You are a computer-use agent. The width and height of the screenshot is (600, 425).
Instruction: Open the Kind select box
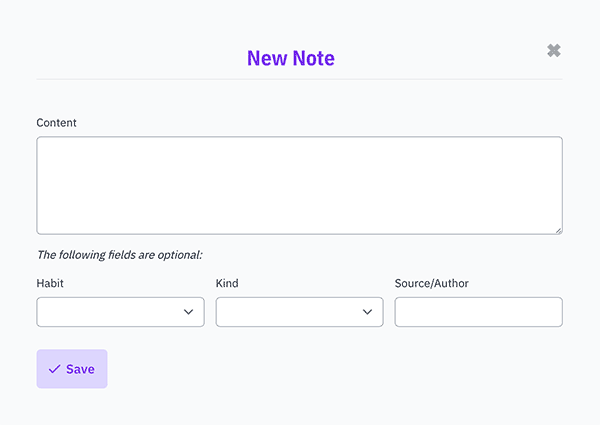pyautogui.click(x=300, y=312)
